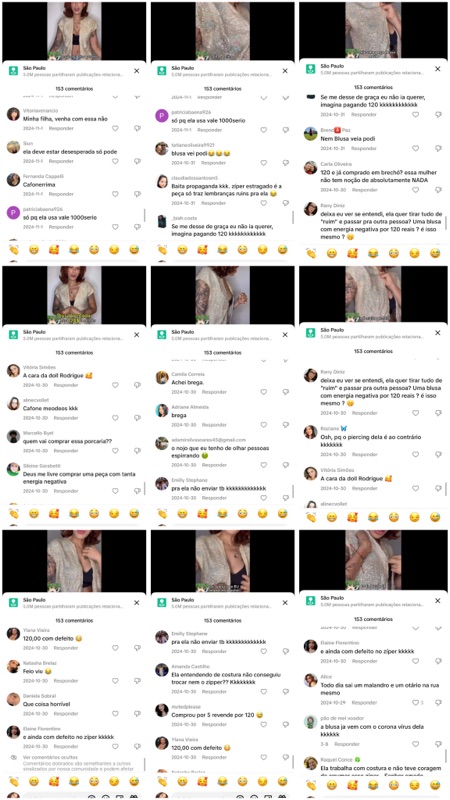
Task: Dislike the 'Comprou por 5 revende por 120' comment
Action: 286,724
